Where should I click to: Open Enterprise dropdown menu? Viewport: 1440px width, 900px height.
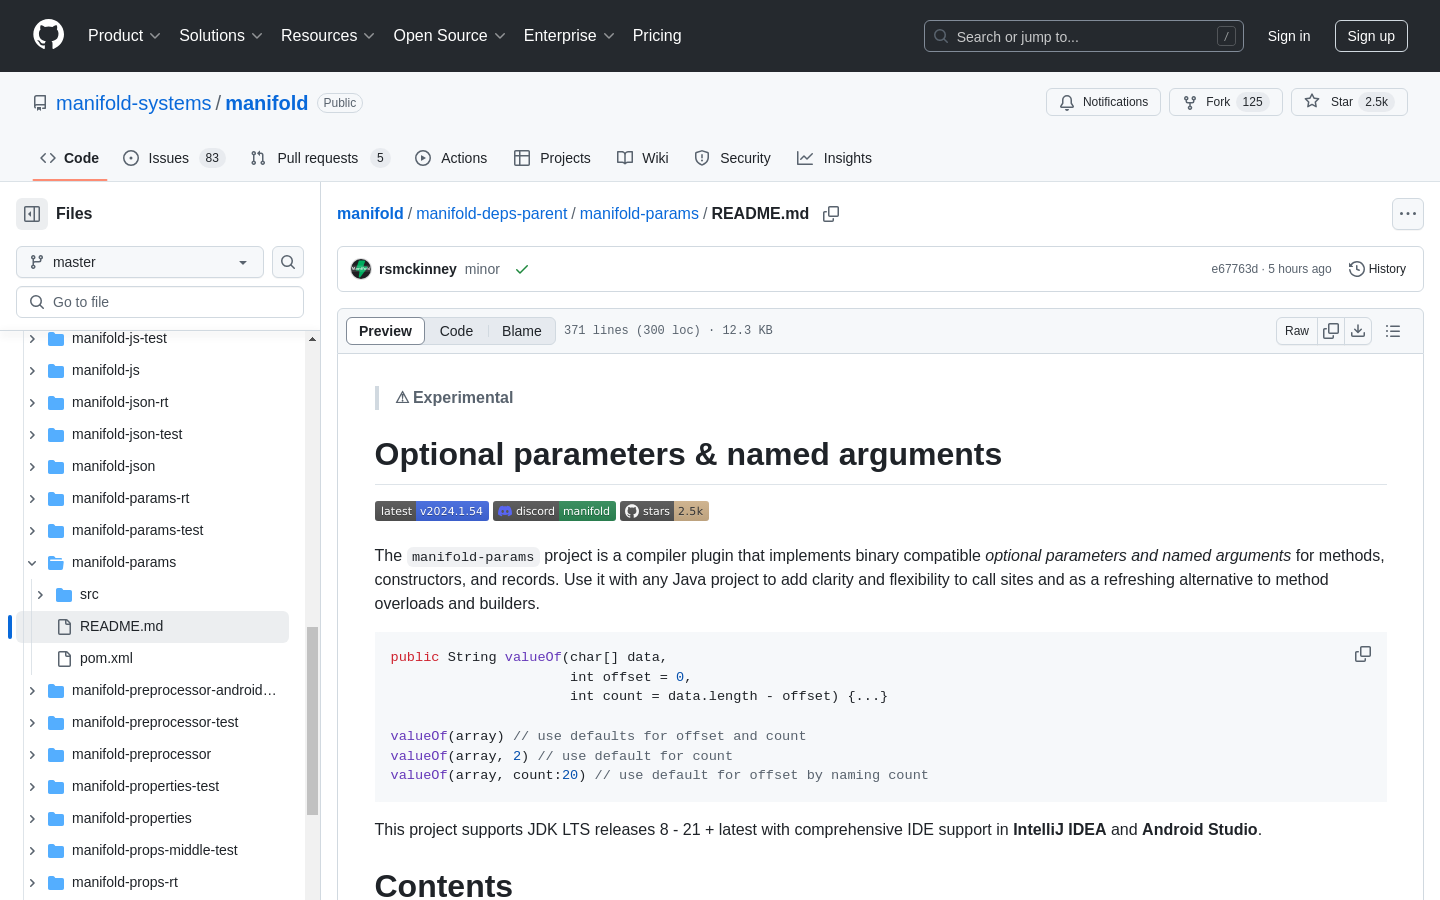tap(569, 36)
